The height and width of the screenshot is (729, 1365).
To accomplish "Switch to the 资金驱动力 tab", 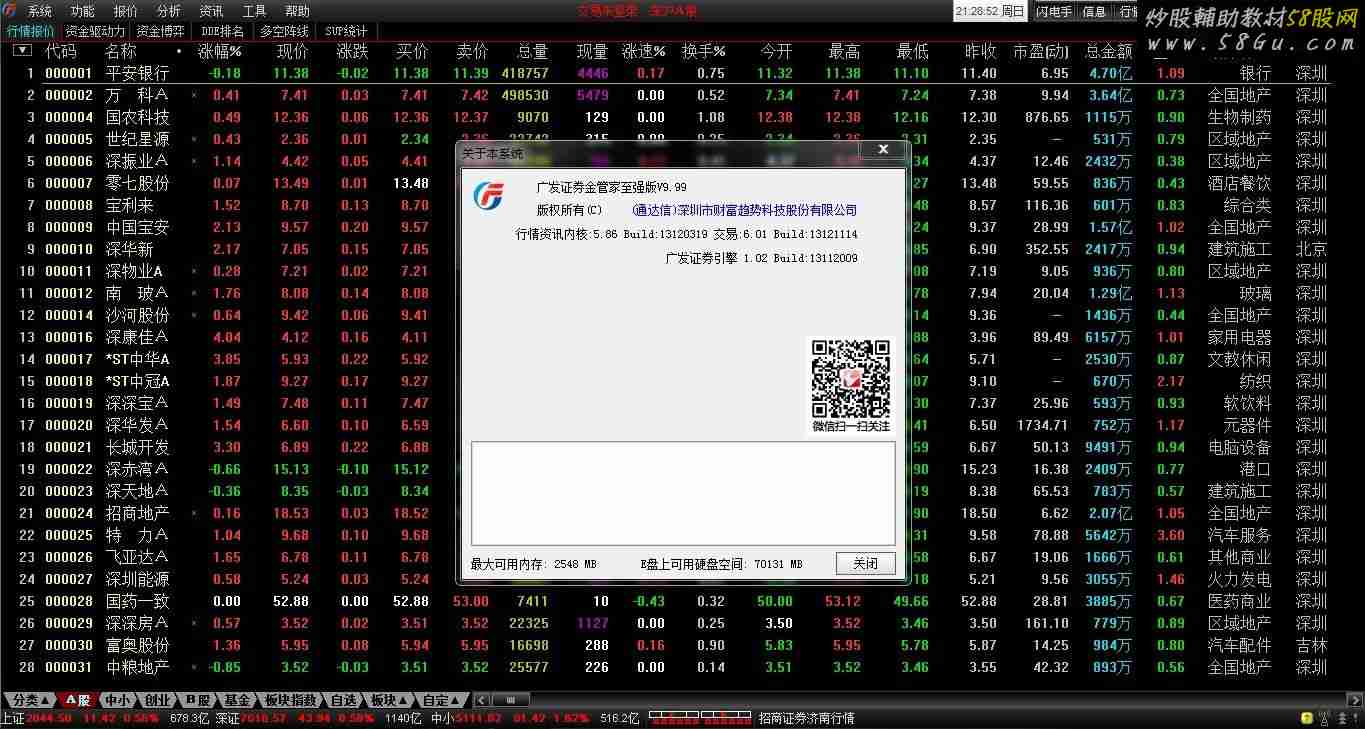I will point(96,31).
